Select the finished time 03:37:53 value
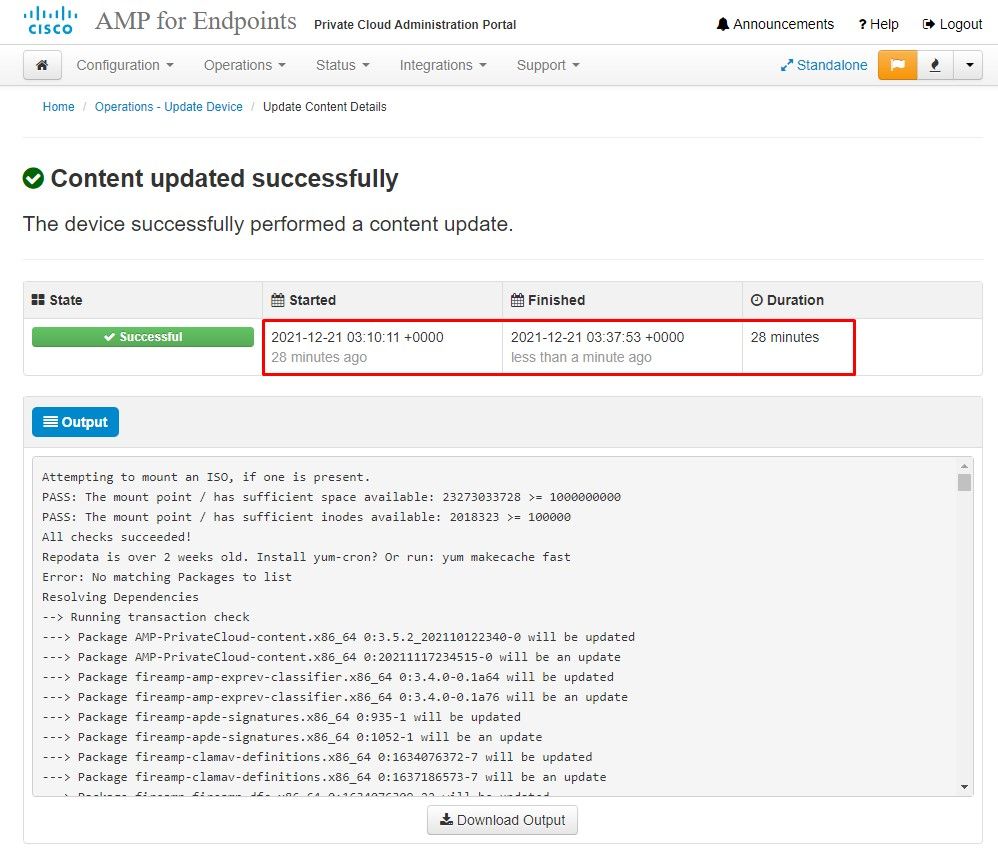This screenshot has width=998, height=862. point(598,337)
